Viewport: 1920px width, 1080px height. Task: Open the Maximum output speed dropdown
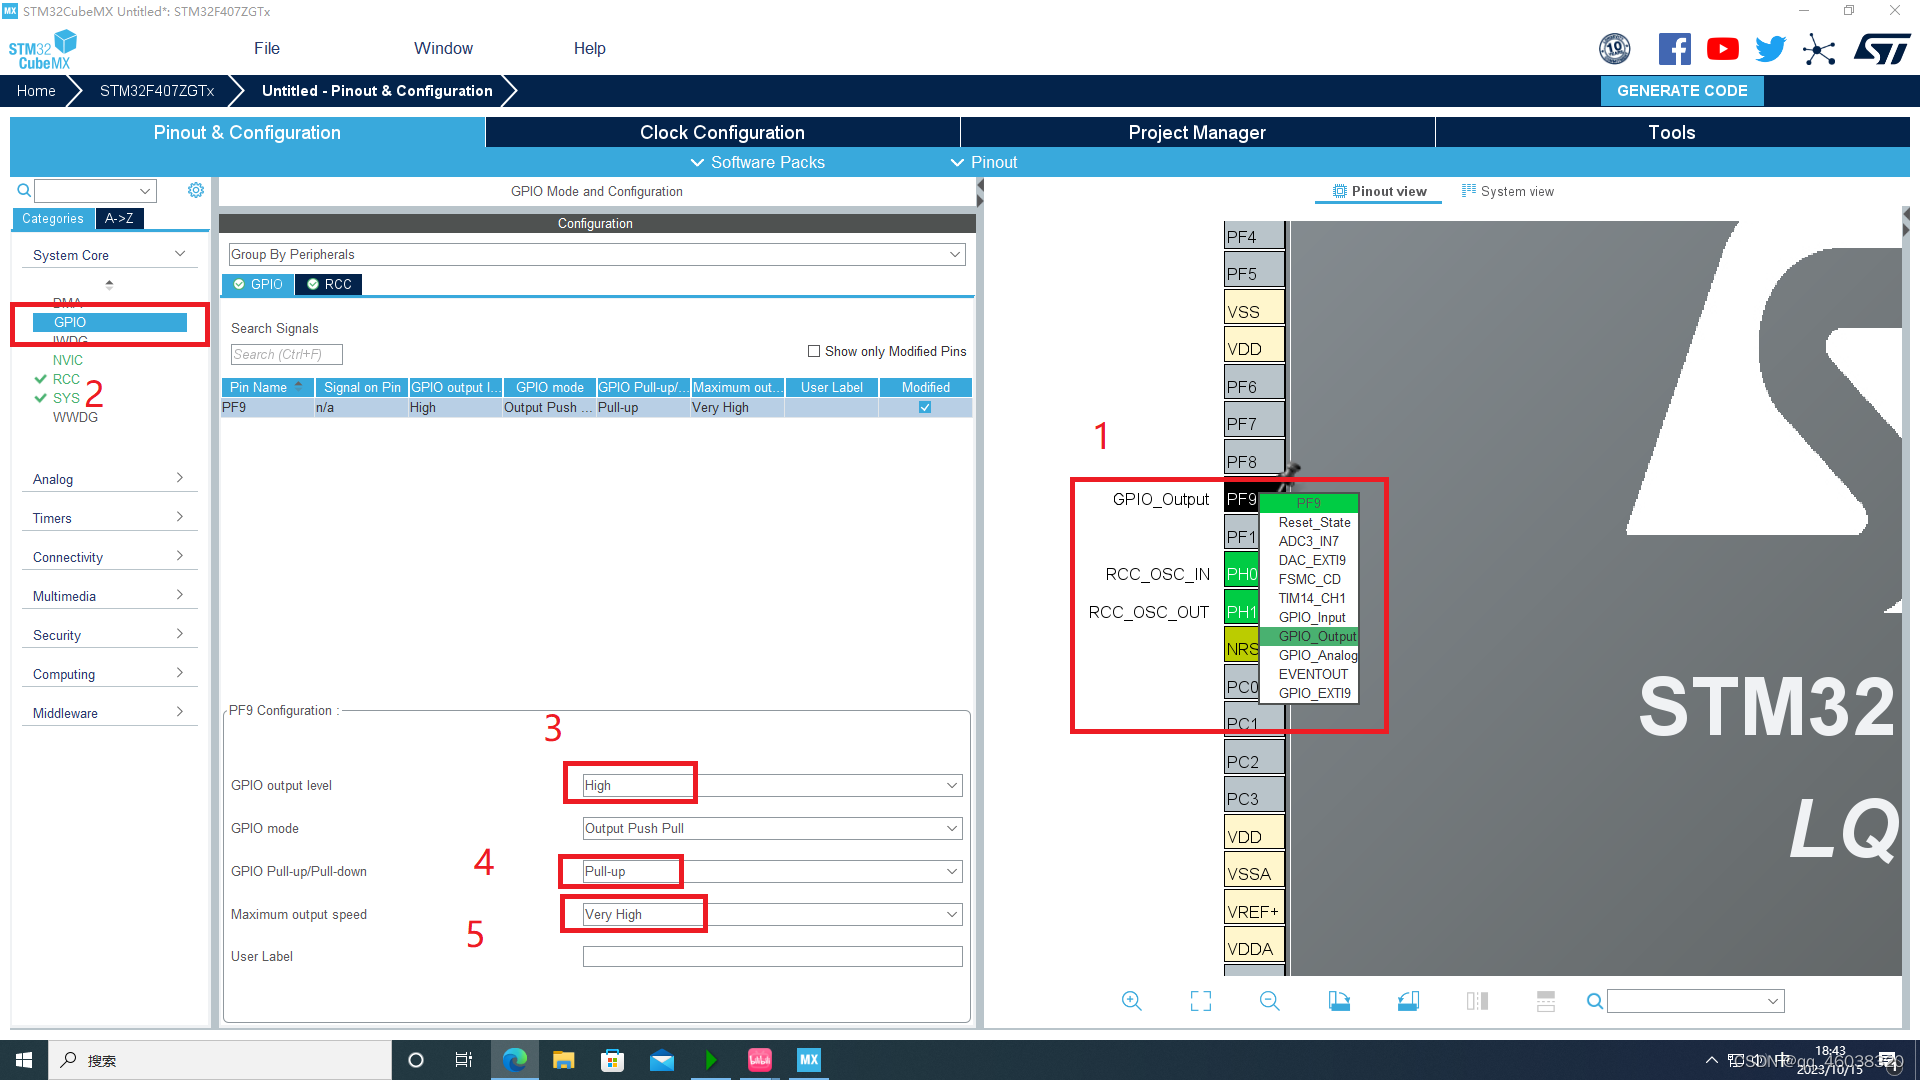(772, 915)
